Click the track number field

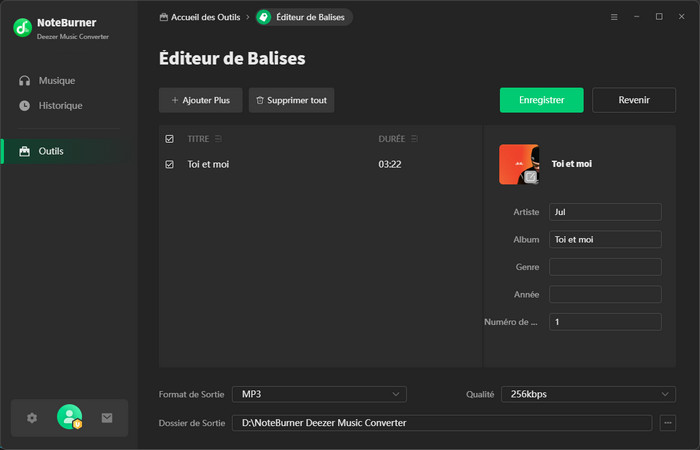pyautogui.click(x=605, y=322)
